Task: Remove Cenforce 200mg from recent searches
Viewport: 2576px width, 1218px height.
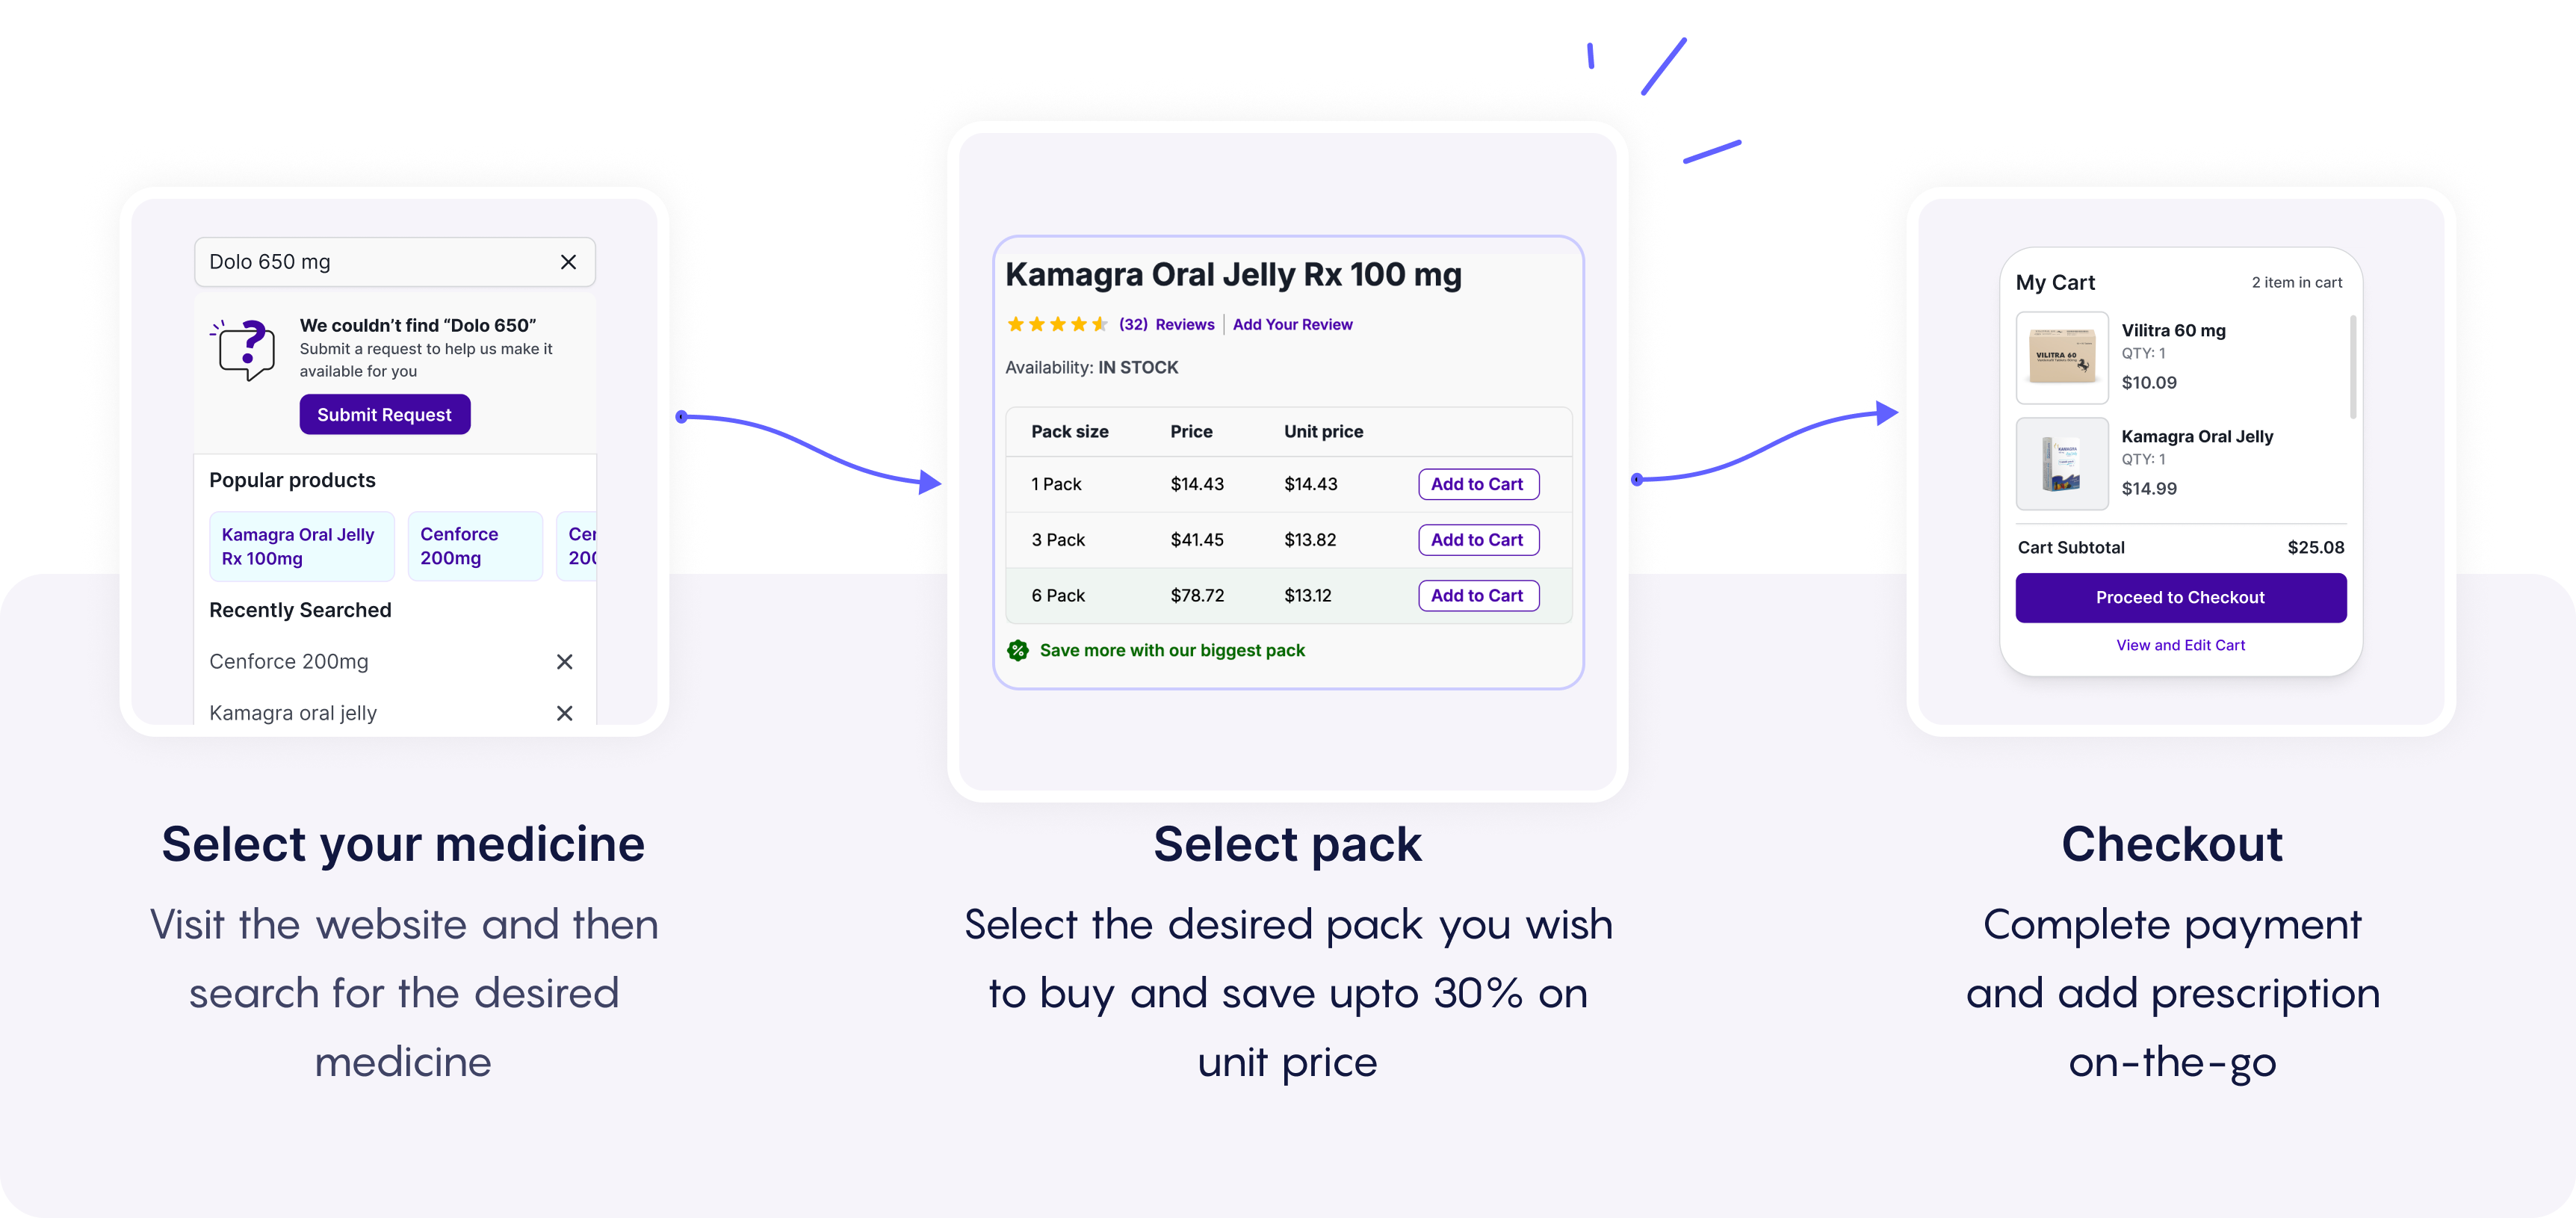Action: tap(564, 662)
